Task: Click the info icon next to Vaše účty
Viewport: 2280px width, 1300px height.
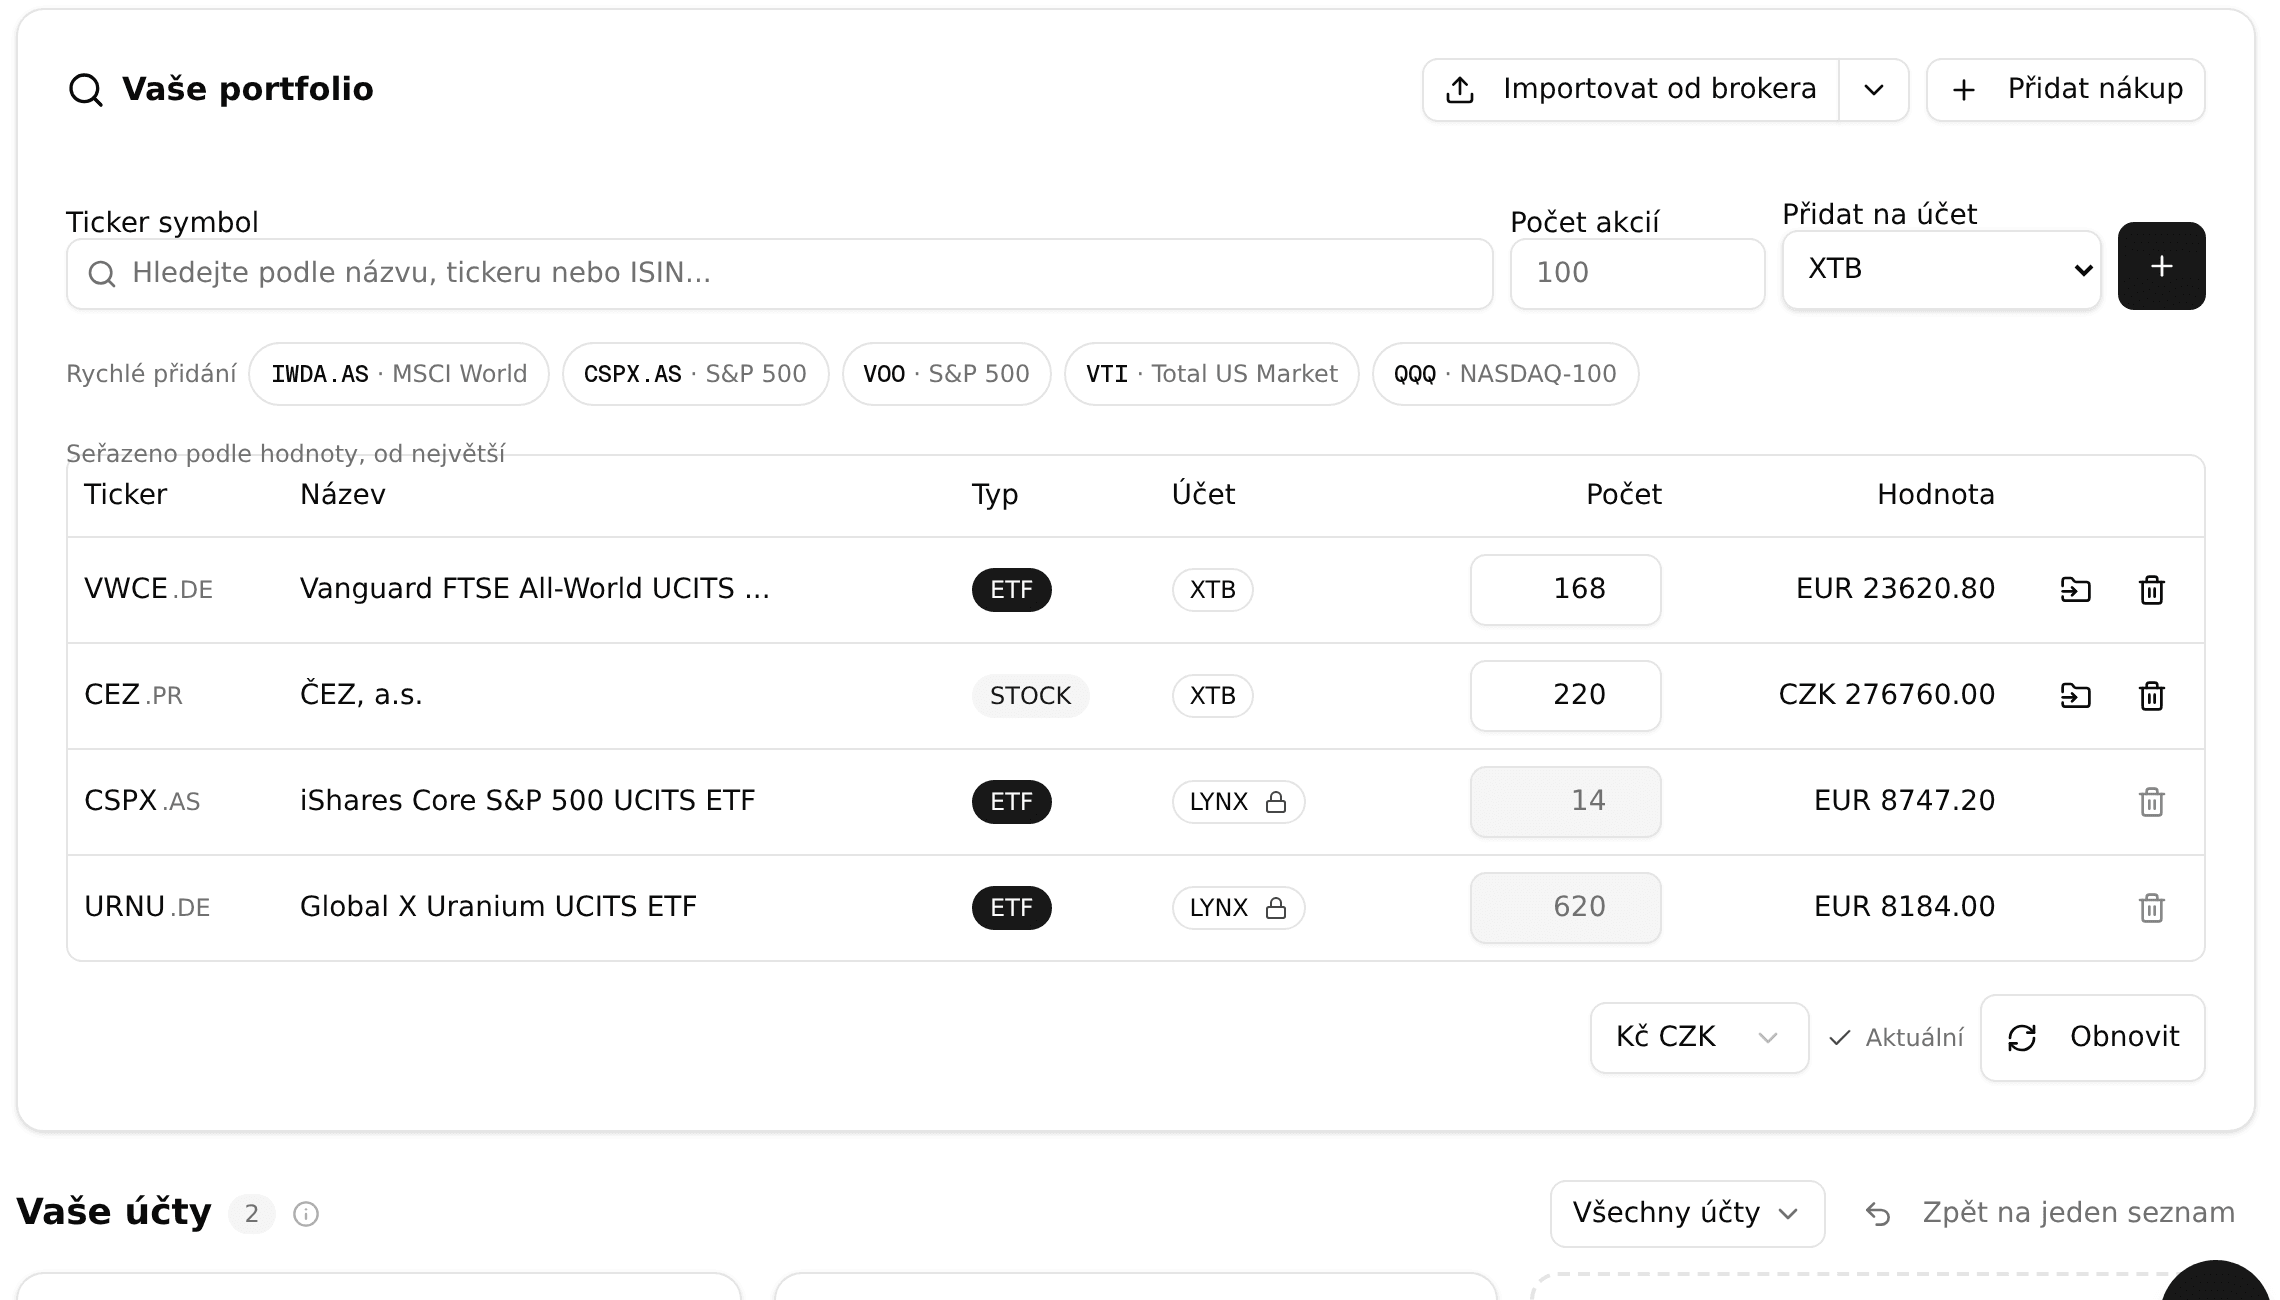Action: tap(306, 1214)
